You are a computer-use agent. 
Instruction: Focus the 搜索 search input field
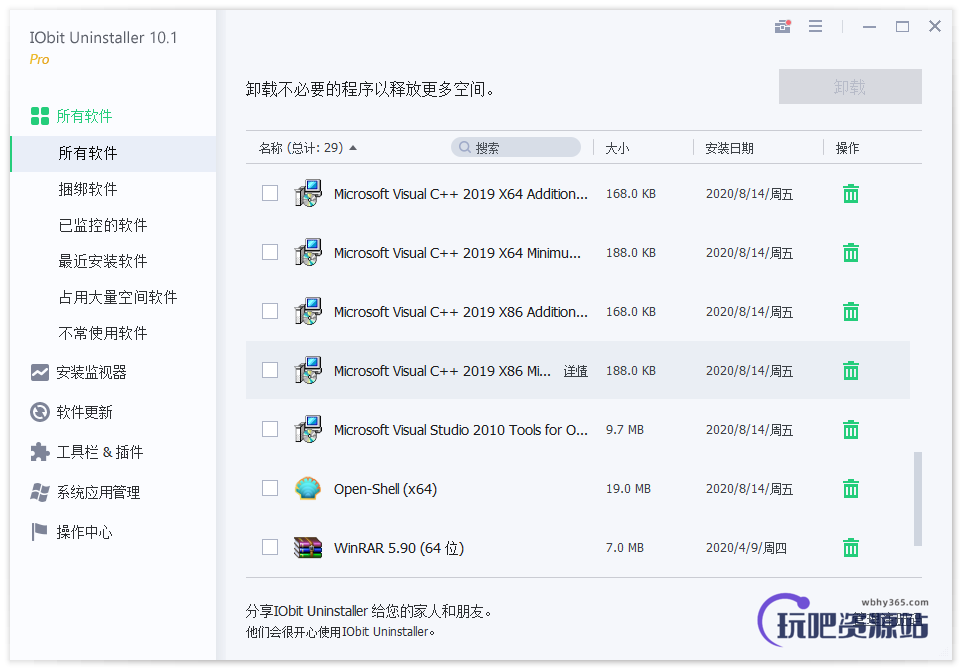[x=516, y=147]
